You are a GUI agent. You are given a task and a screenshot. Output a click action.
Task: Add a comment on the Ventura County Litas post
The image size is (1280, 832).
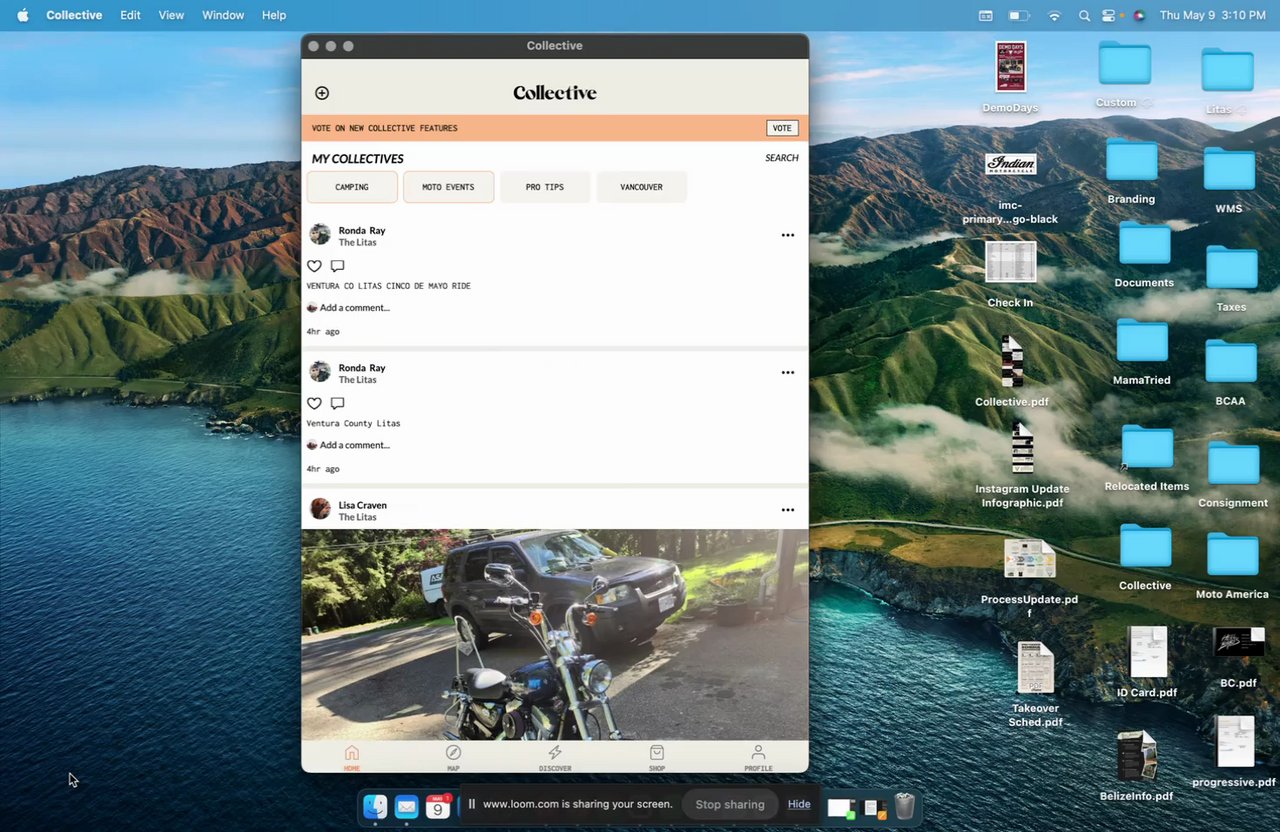coord(355,445)
